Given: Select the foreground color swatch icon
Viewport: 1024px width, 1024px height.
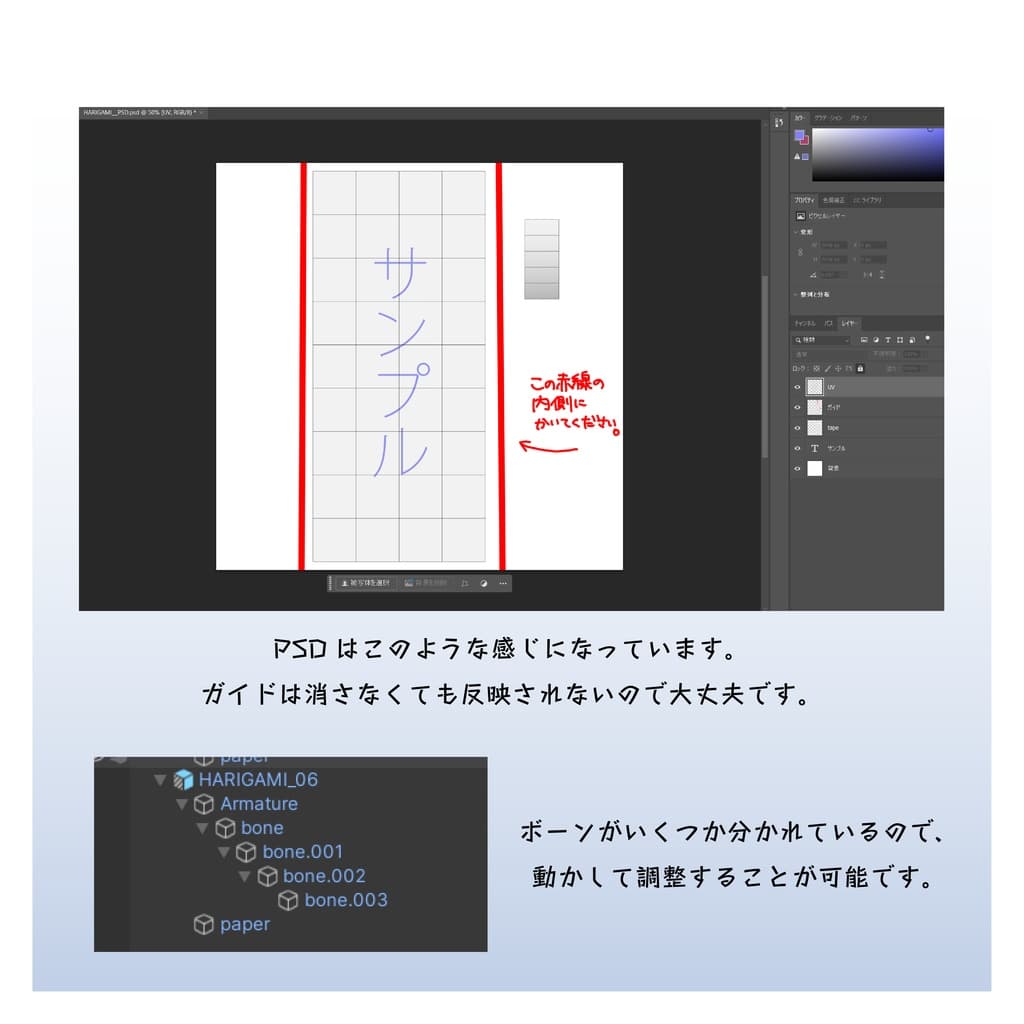Looking at the screenshot, I should pos(800,135).
